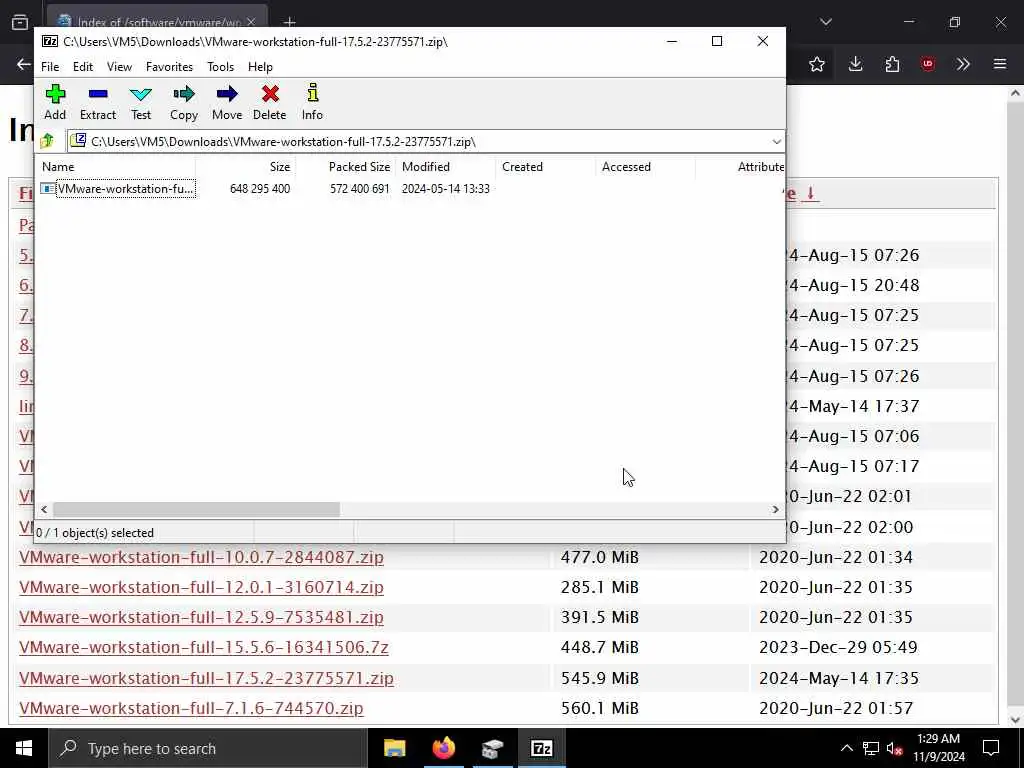
Task: Click the 648 295 400 size value
Action: (x=260, y=189)
